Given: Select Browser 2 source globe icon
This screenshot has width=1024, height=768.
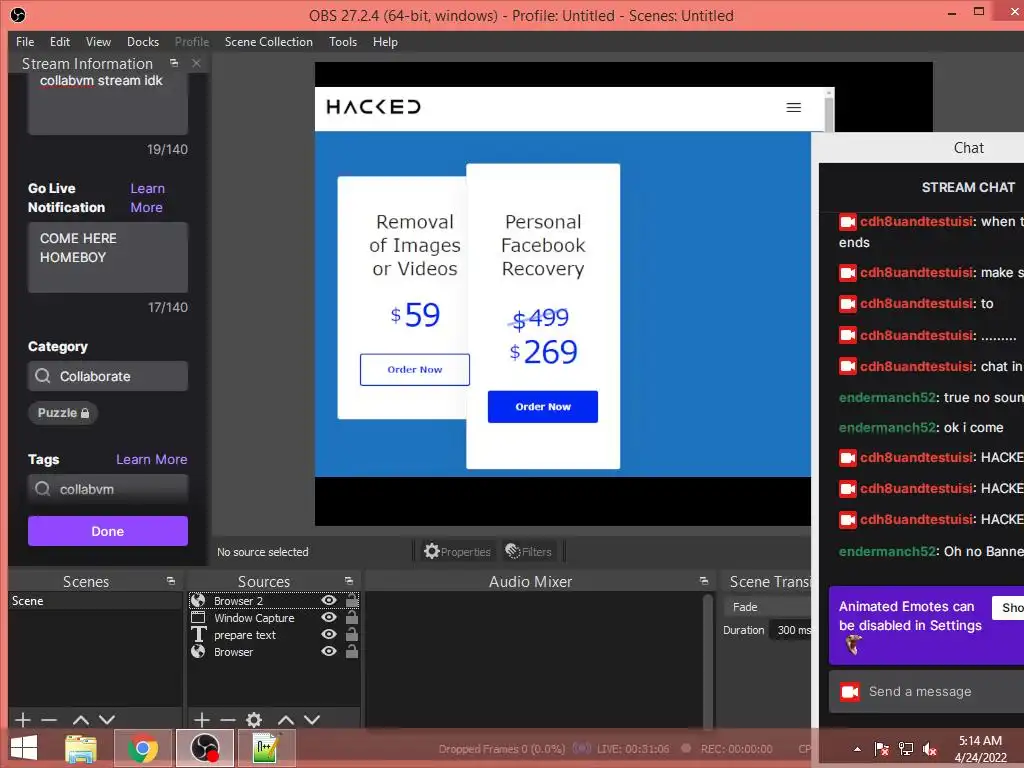Looking at the screenshot, I should [198, 600].
